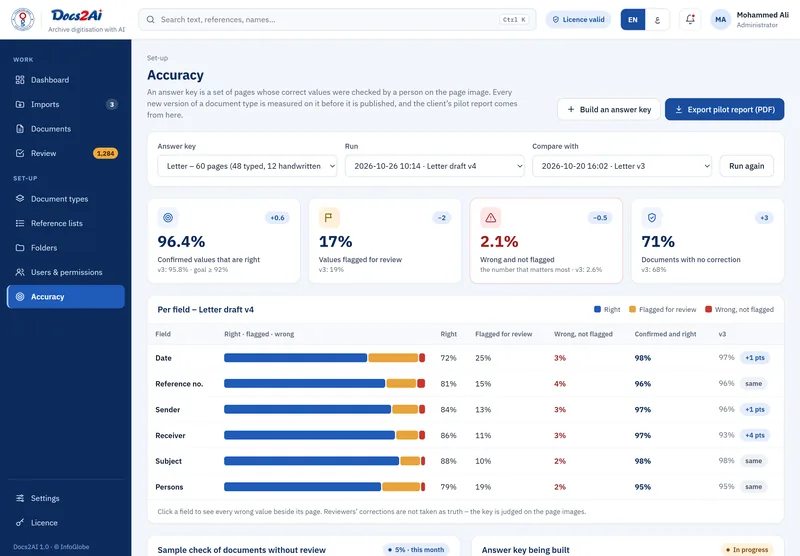Open Reference lists page
Screen dimensions: 800x556
point(65,223)
